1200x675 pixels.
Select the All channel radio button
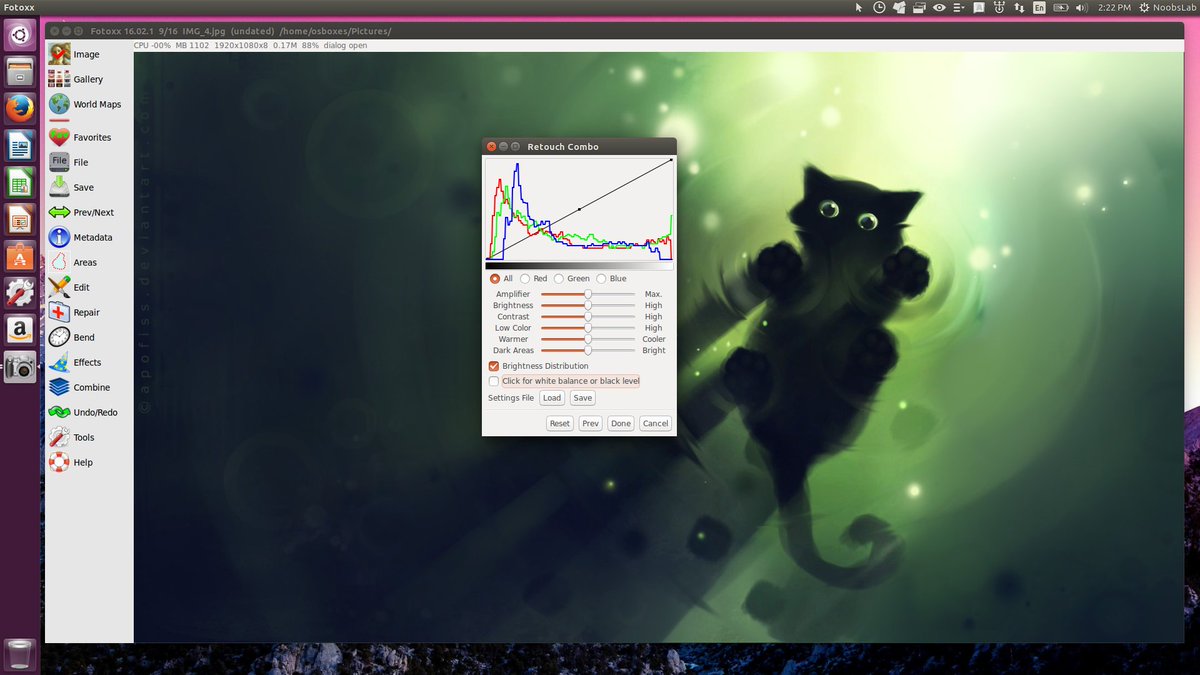tap(495, 279)
